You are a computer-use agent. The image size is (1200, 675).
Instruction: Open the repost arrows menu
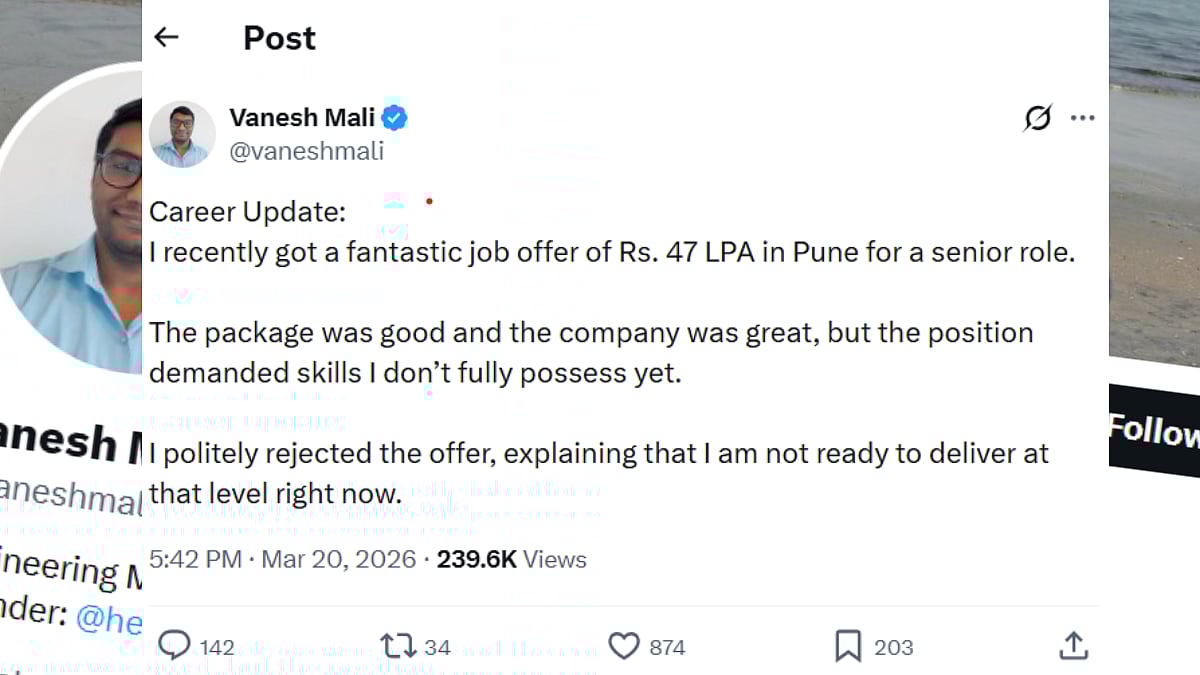point(397,646)
